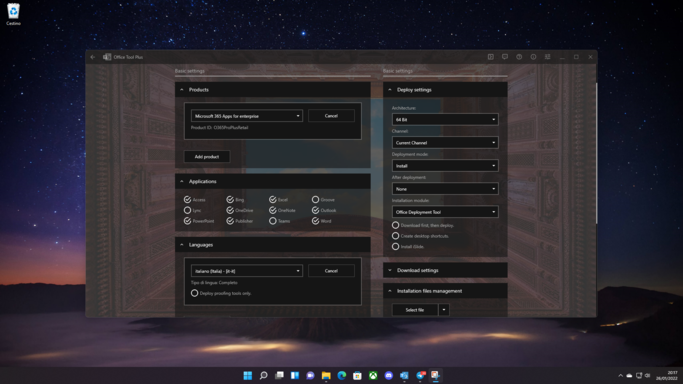The height and width of the screenshot is (384, 683).
Task: Enable the Lync application
Action: (x=187, y=210)
